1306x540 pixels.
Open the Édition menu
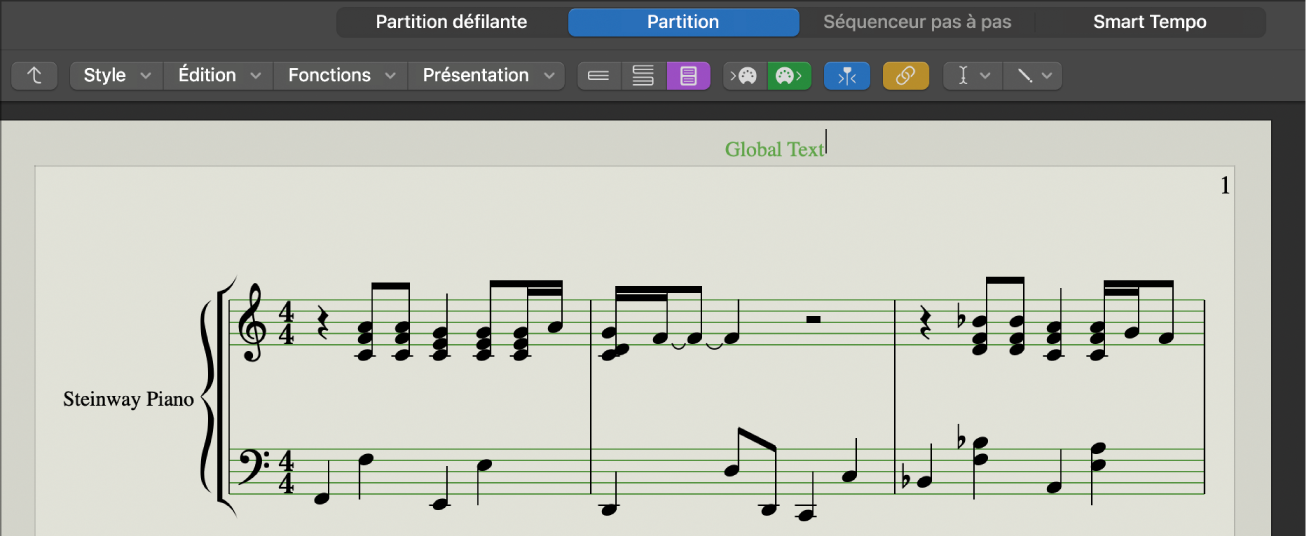[218, 76]
